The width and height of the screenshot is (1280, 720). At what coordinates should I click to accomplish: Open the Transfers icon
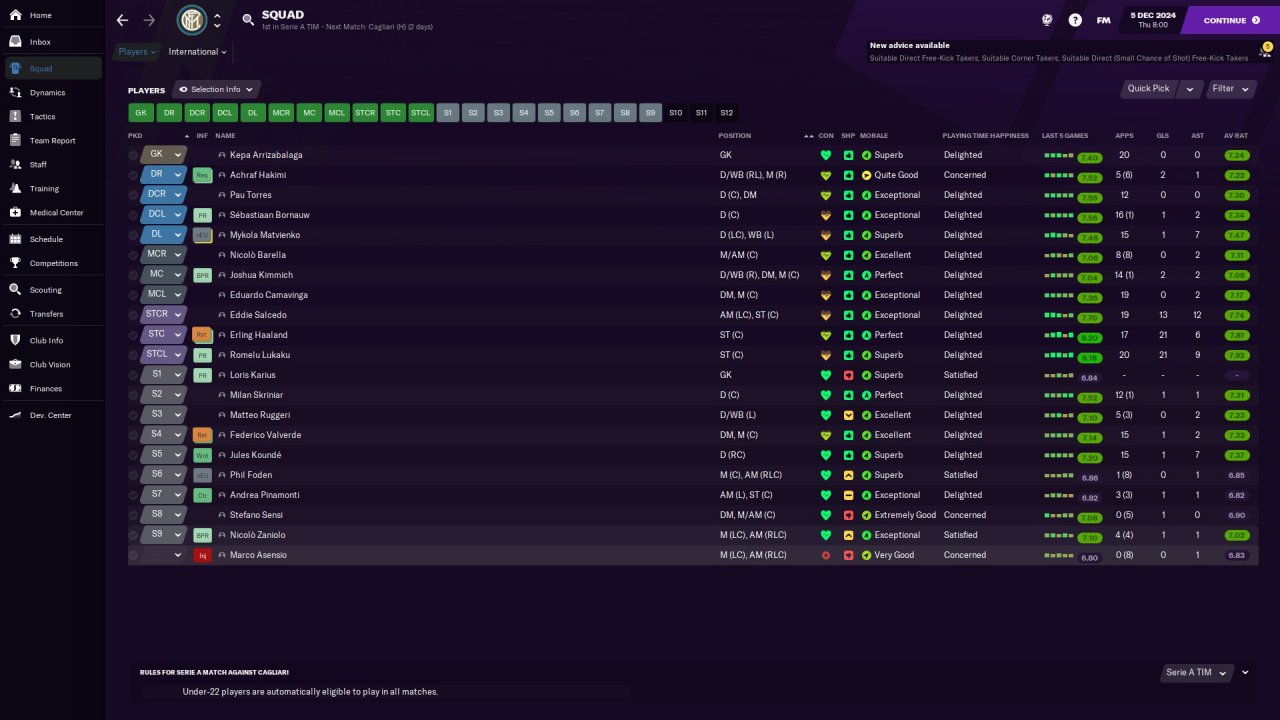[15, 313]
